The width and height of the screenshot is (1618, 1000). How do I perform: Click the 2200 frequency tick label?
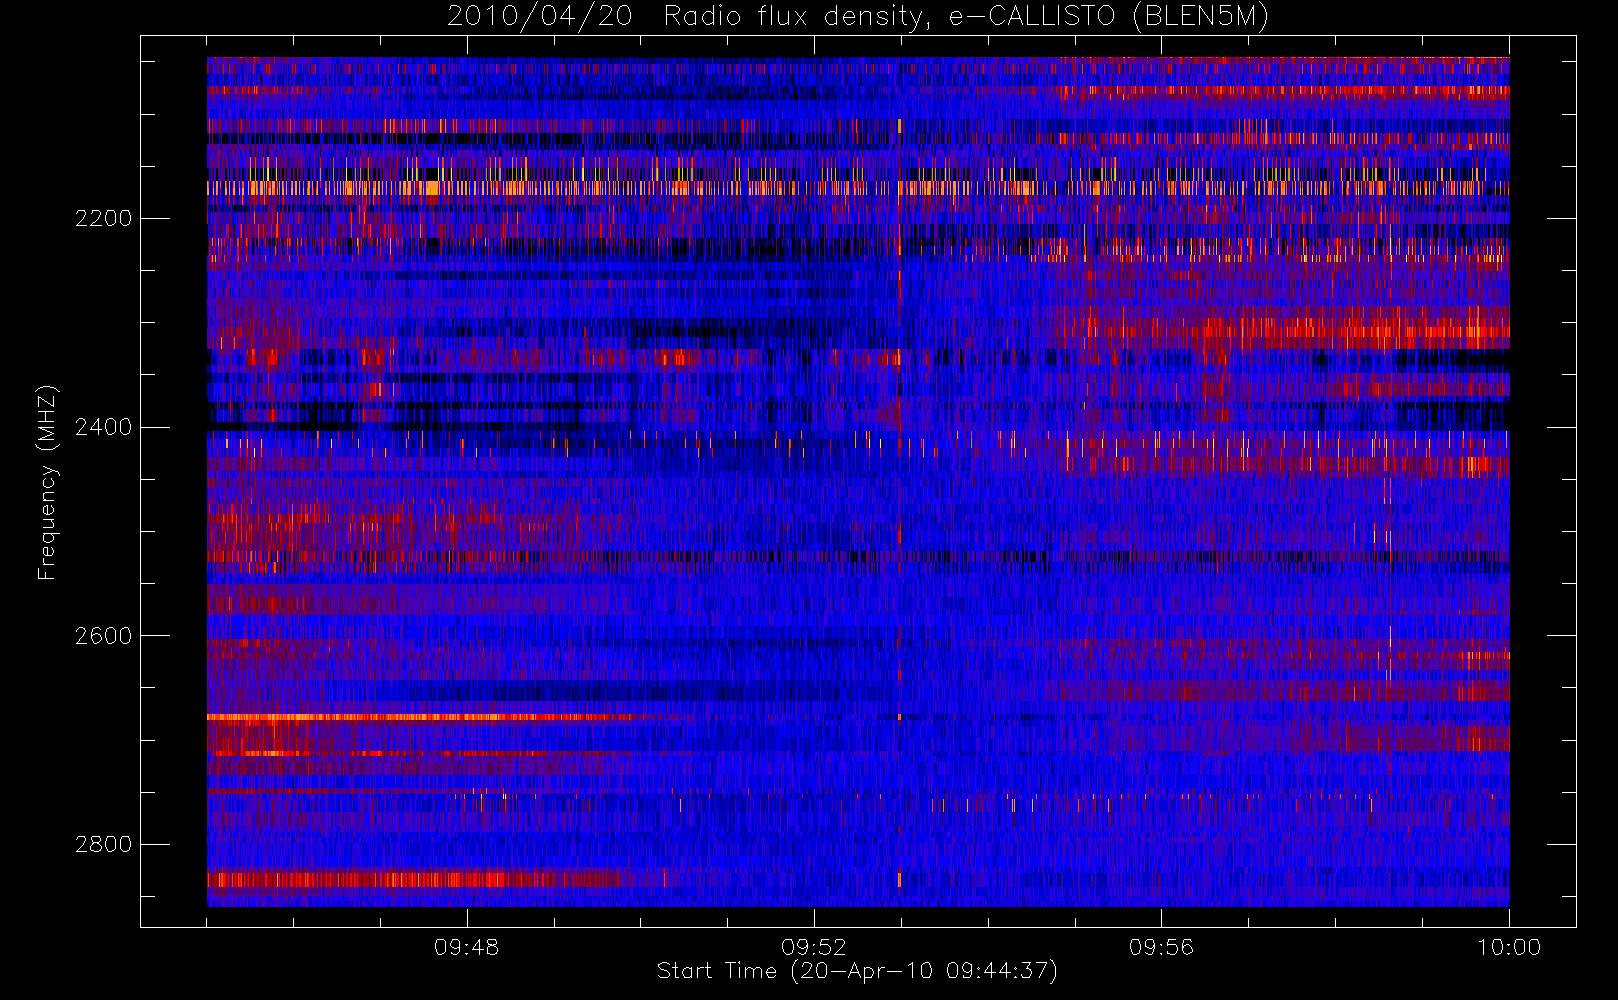(103, 219)
